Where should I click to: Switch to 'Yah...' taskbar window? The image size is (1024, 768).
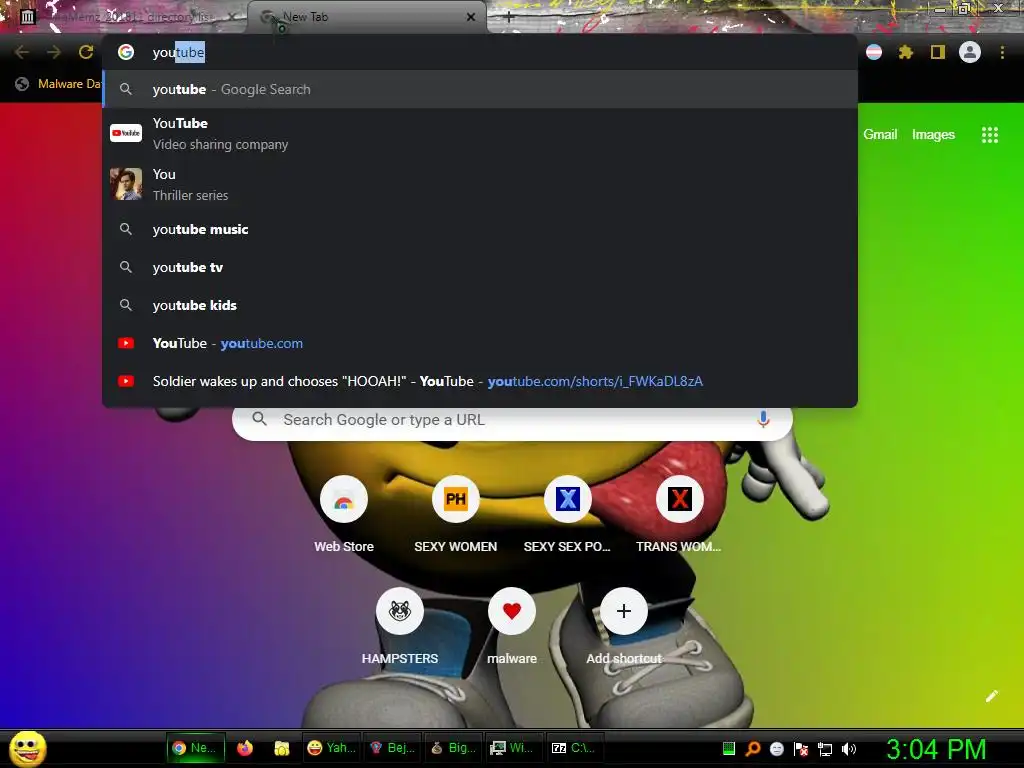pyautogui.click(x=332, y=748)
